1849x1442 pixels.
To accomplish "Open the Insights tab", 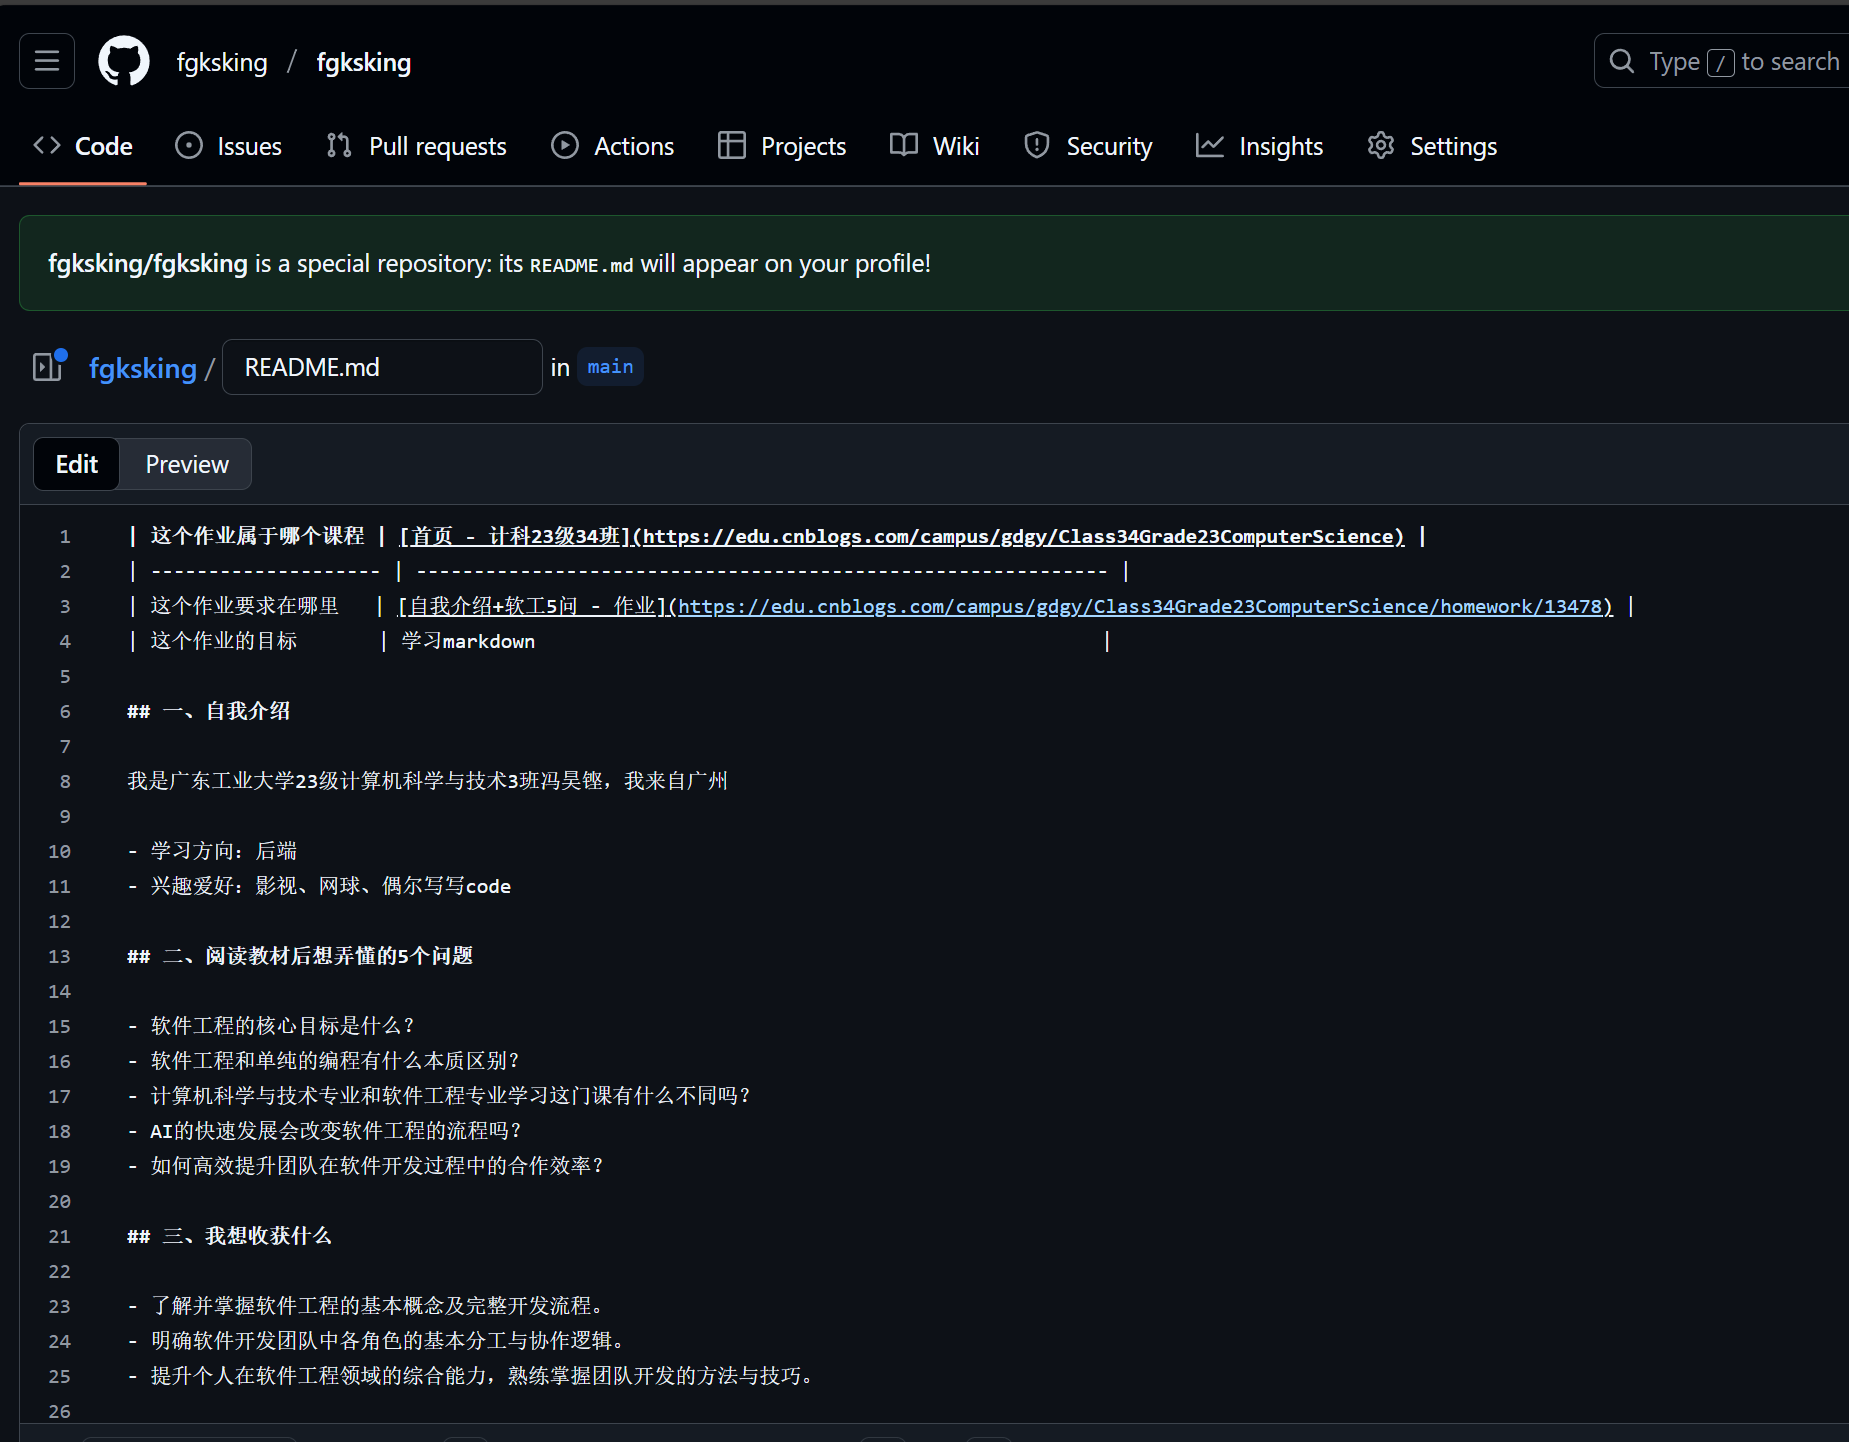I will pyautogui.click(x=1260, y=146).
